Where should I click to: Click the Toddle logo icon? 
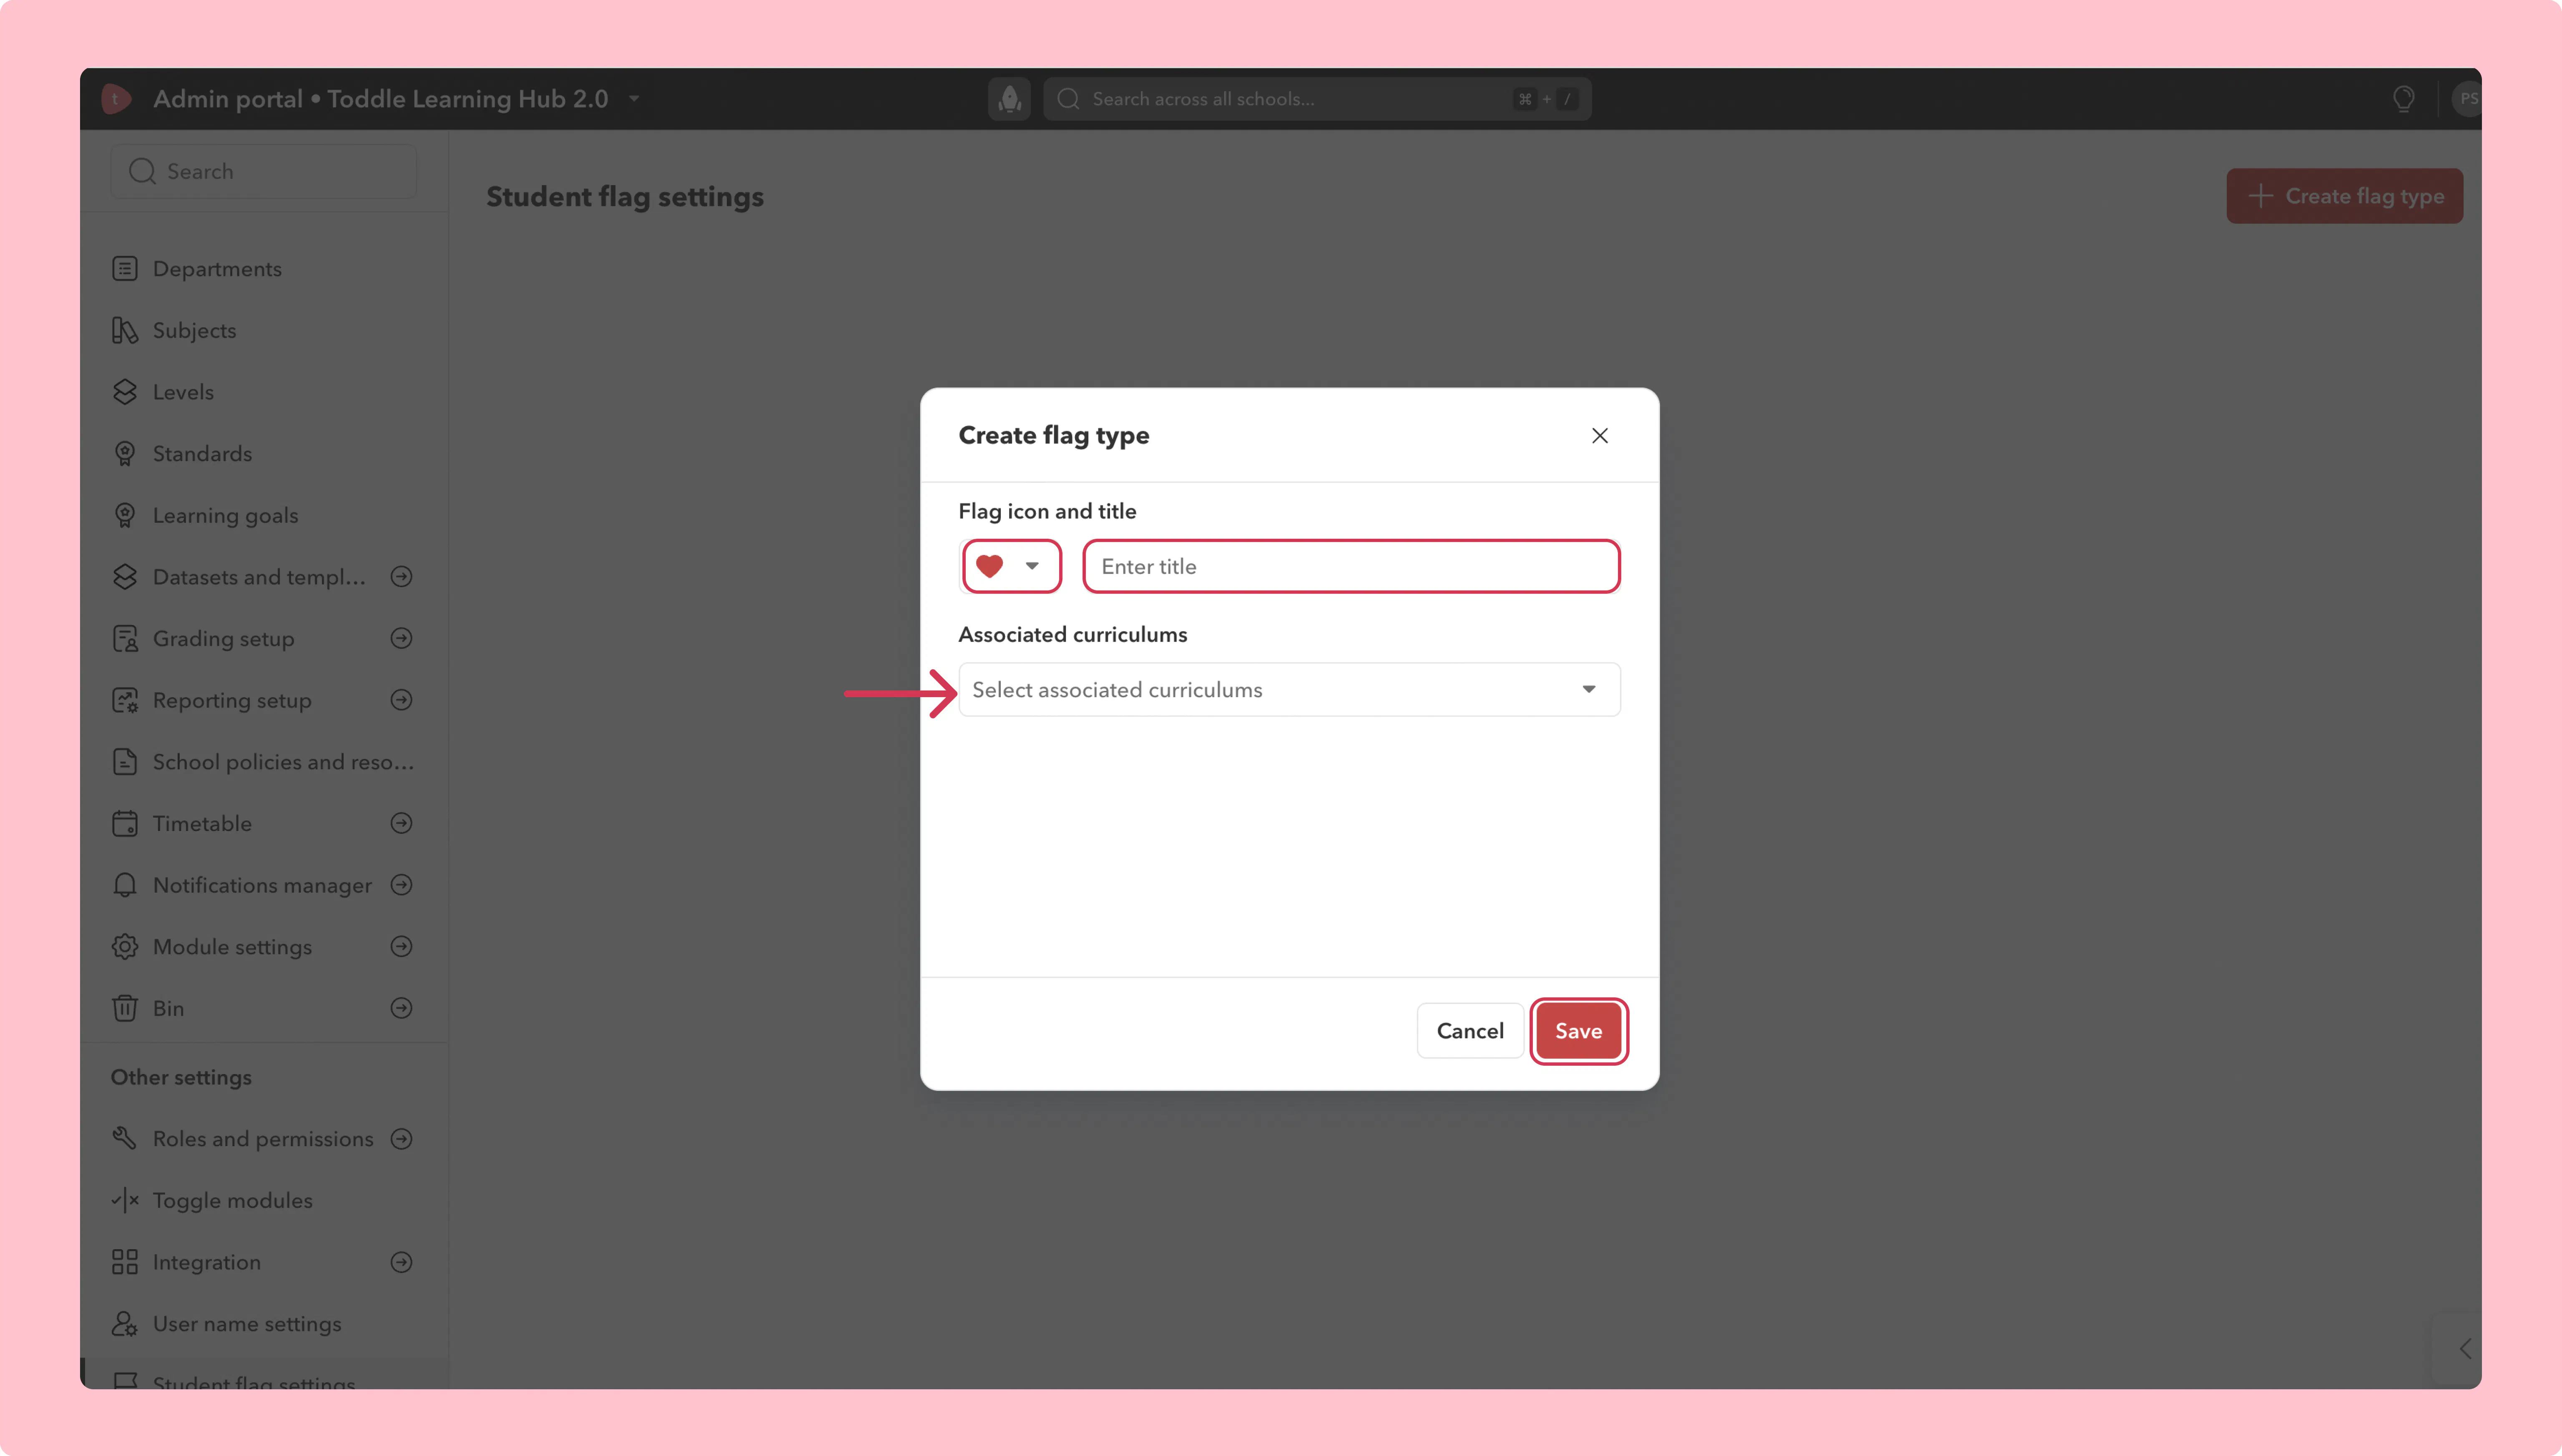116,99
